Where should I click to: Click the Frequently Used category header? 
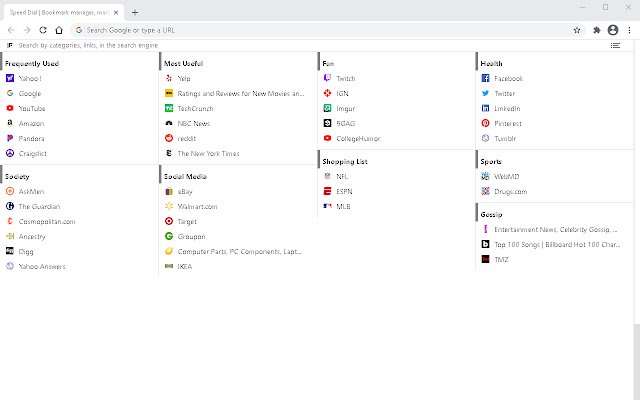[x=32, y=64]
